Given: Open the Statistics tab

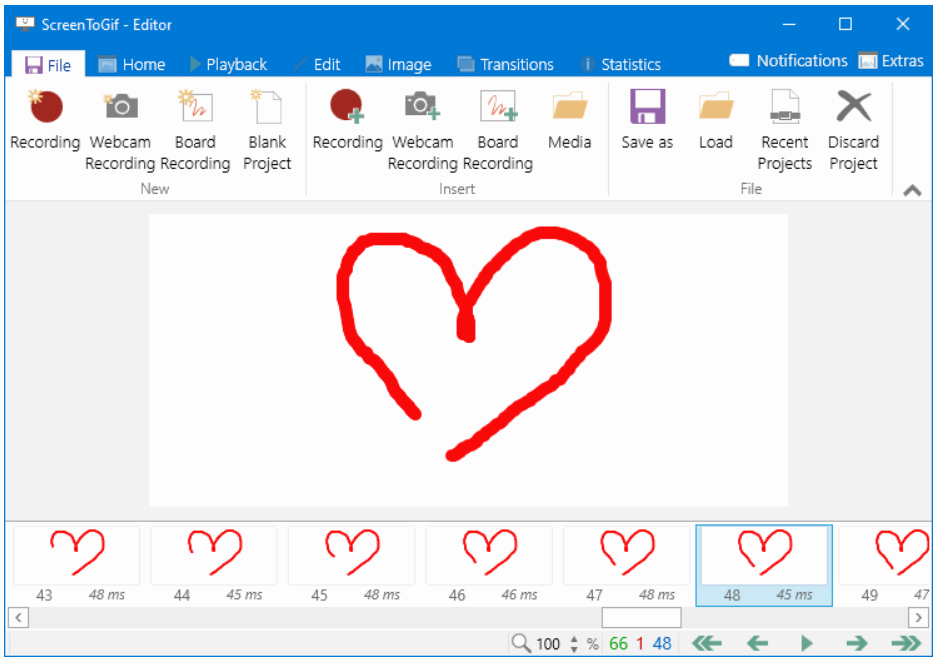Looking at the screenshot, I should click(620, 64).
